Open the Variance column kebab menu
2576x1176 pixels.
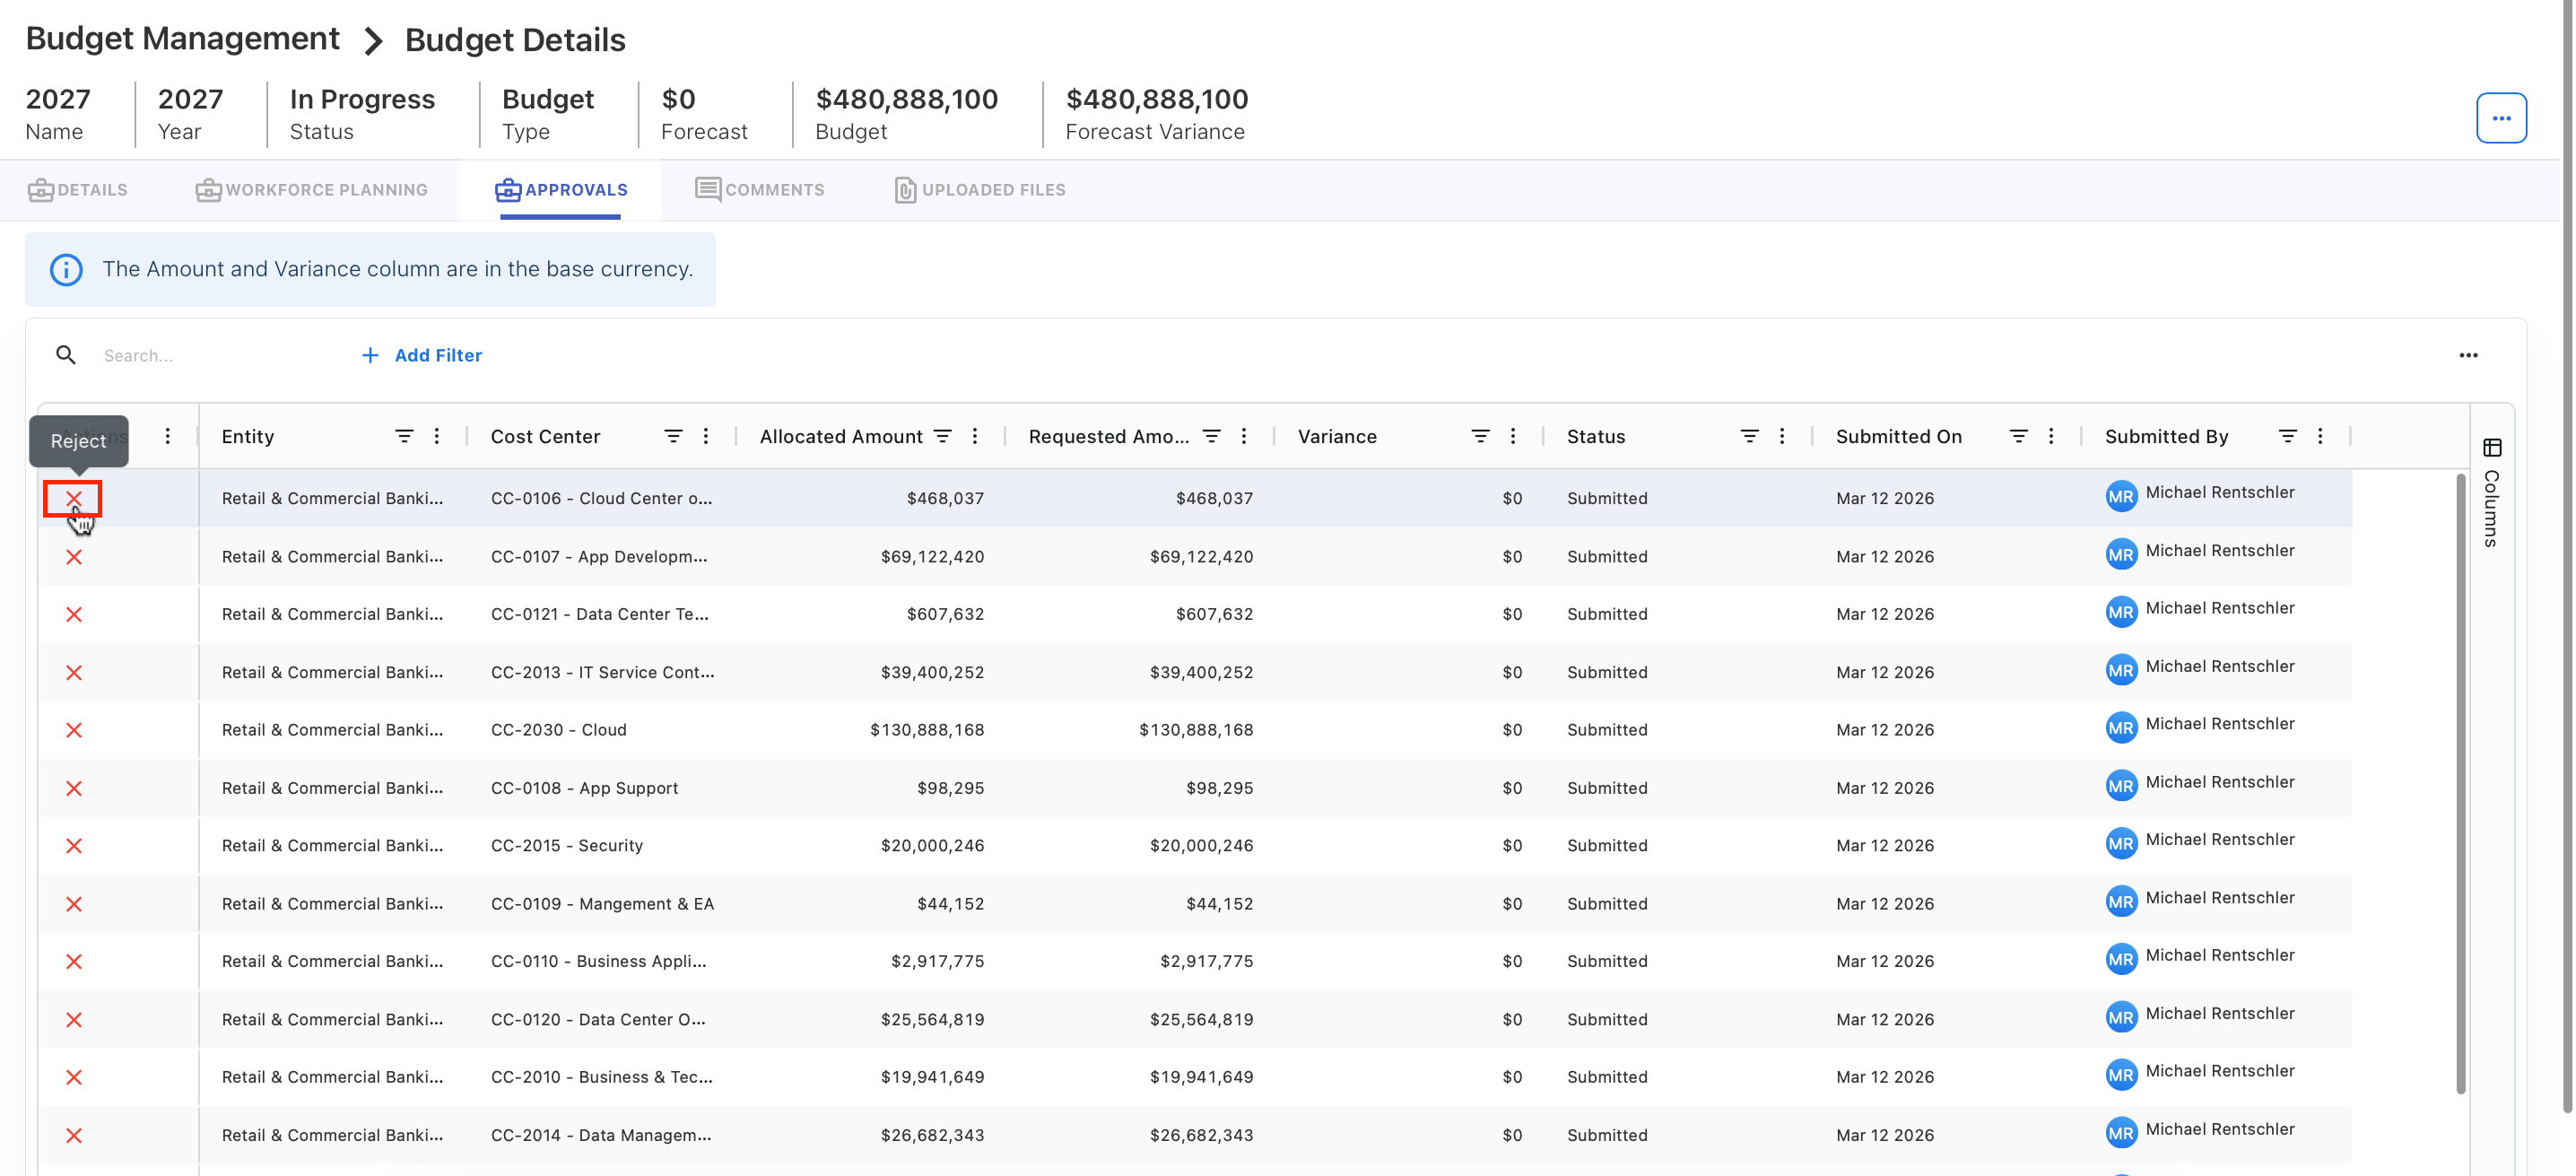coord(1513,436)
